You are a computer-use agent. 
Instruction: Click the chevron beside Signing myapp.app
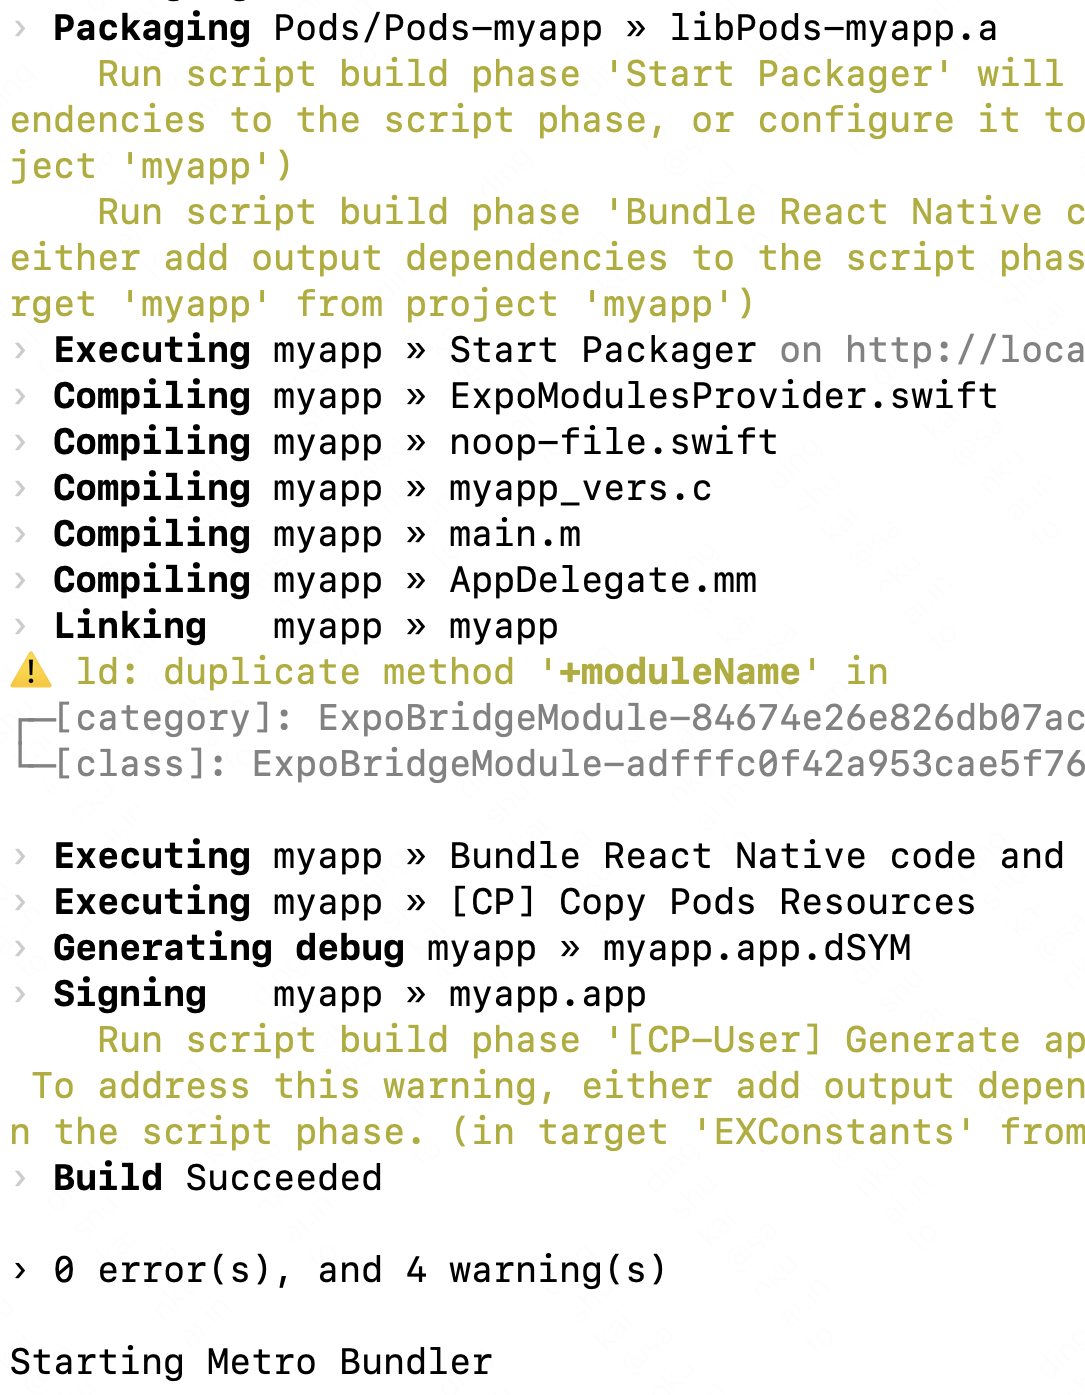tap(18, 993)
